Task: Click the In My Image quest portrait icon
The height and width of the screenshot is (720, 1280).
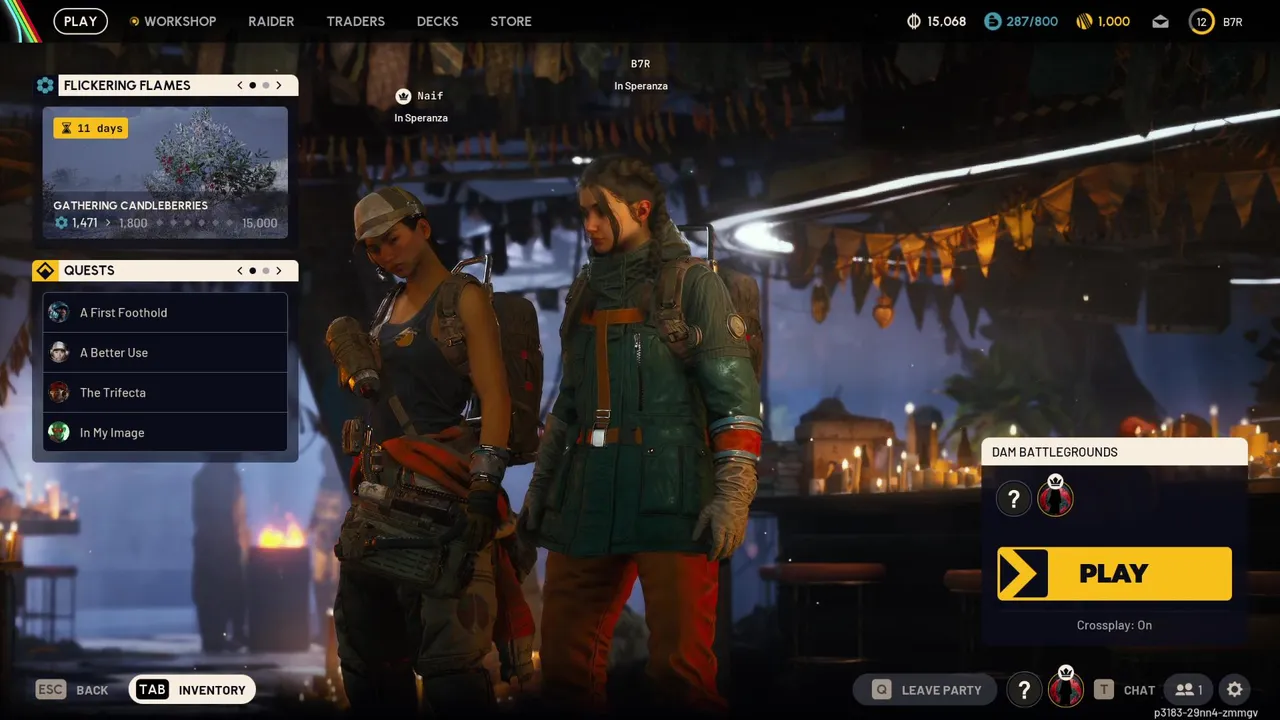Action: click(59, 432)
